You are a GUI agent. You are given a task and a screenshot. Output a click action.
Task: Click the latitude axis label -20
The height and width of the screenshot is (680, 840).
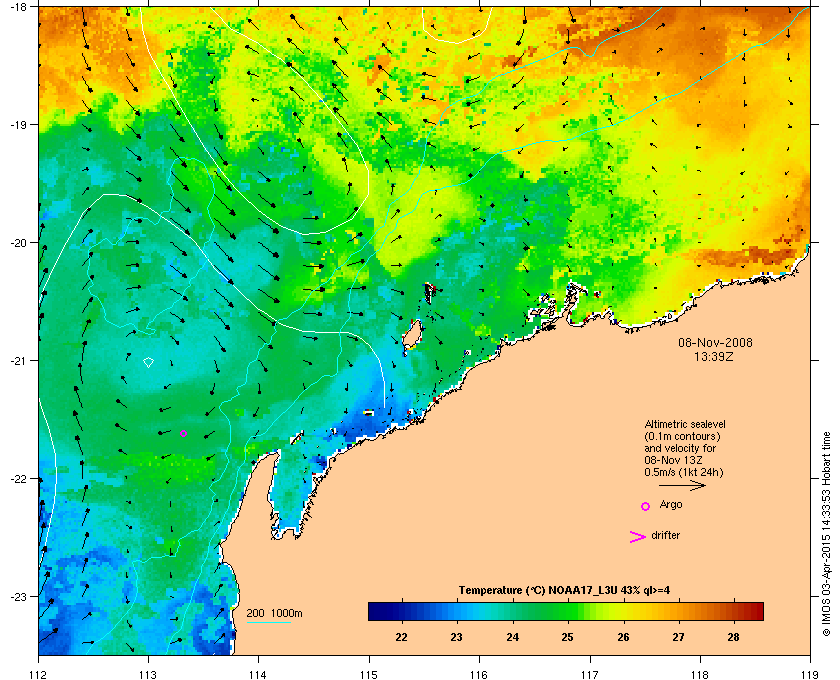click(17, 243)
